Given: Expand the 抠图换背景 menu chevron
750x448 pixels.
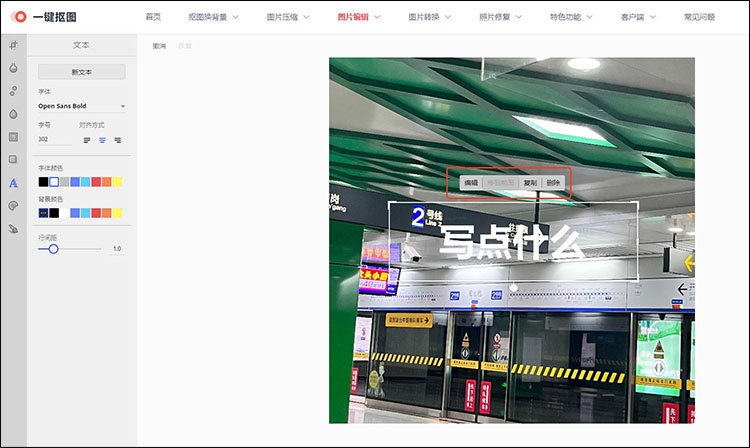Looking at the screenshot, I should pyautogui.click(x=235, y=17).
